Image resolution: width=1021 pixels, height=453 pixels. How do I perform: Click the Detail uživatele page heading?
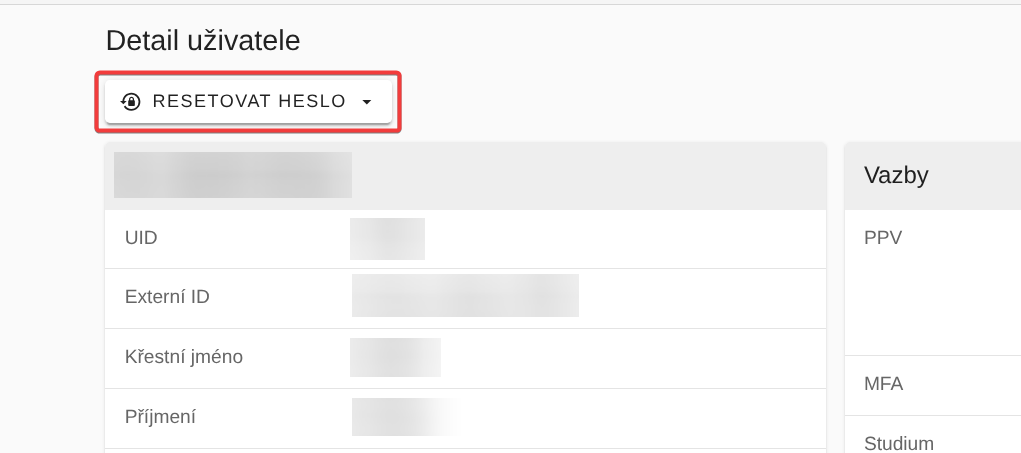click(203, 40)
